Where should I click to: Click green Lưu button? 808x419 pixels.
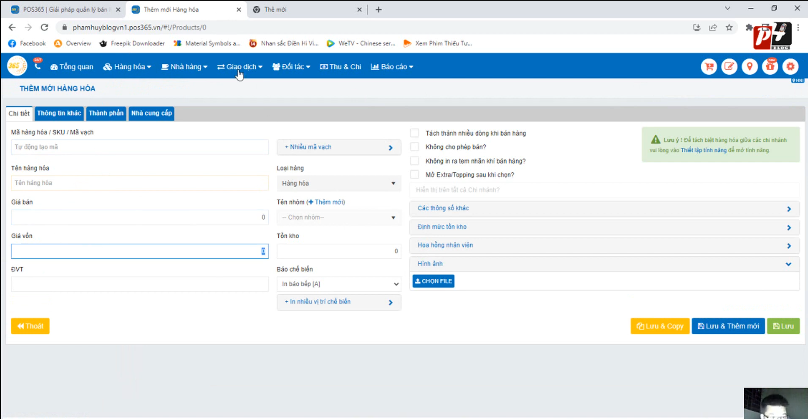point(783,326)
